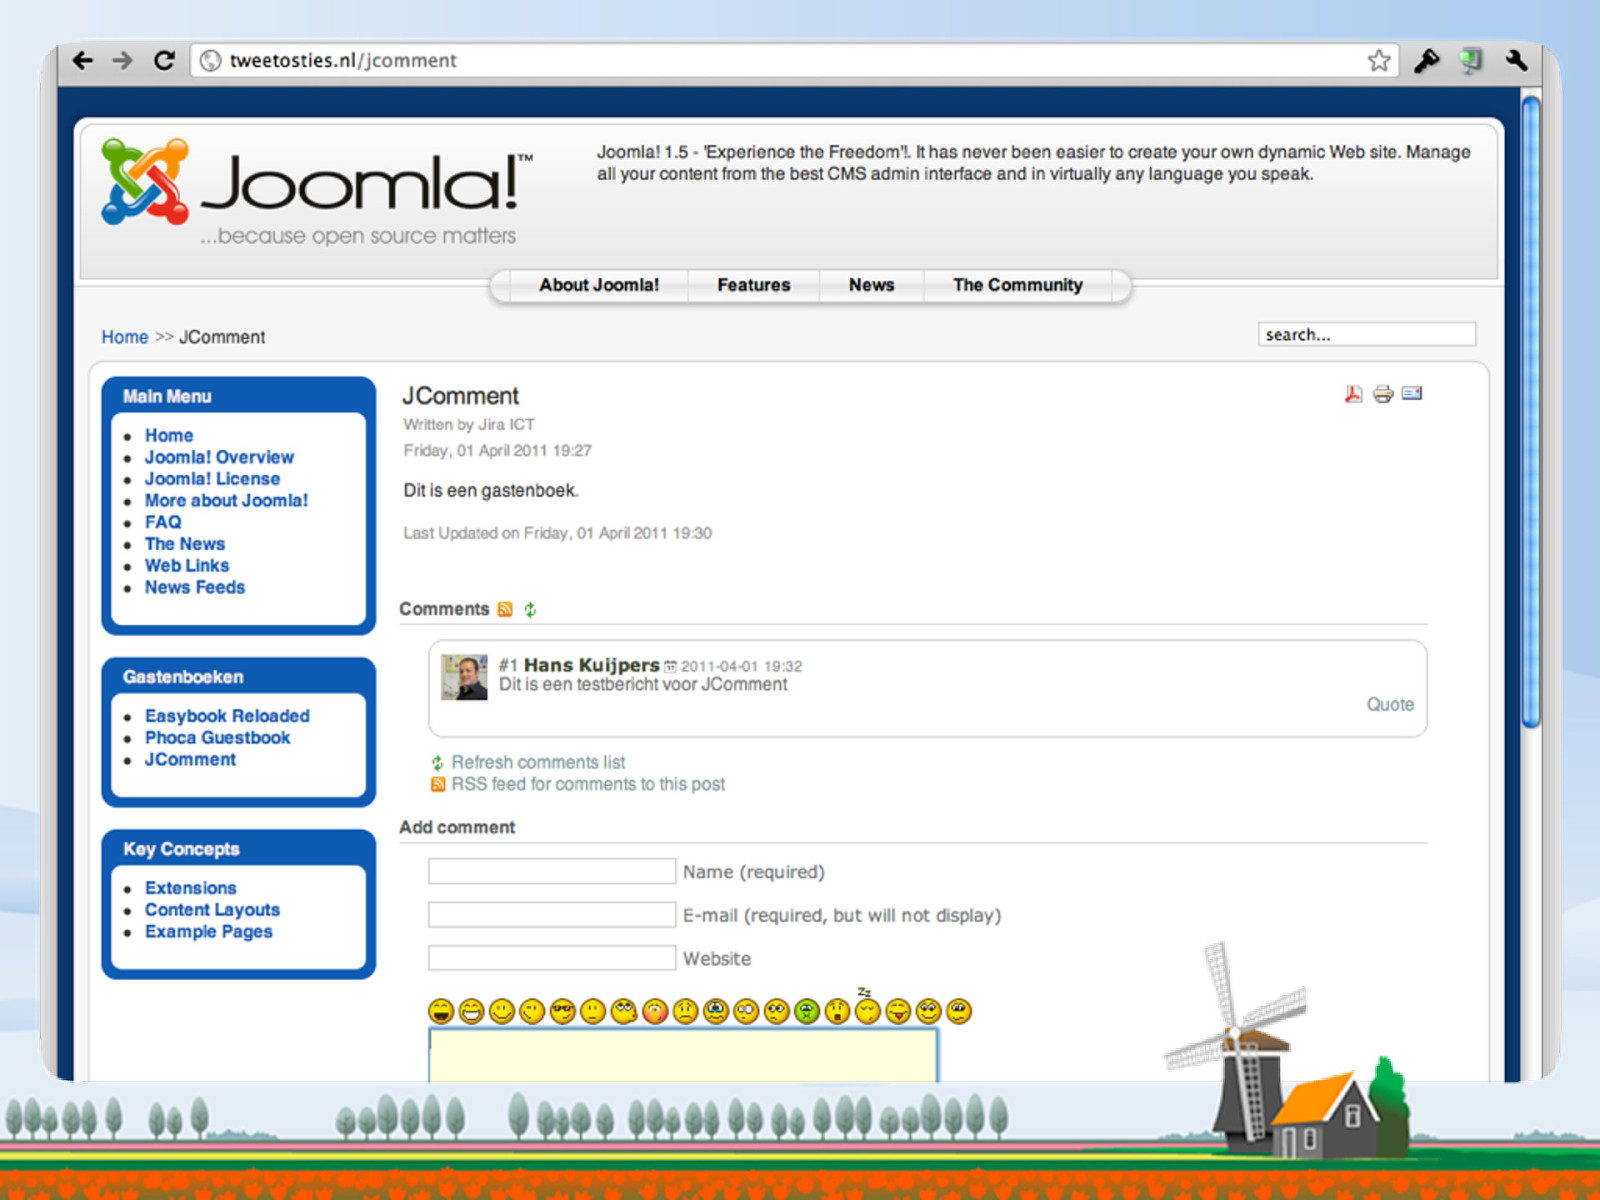Insert the whistling smiley
Viewport: 1600px width, 1200px height.
point(624,1011)
